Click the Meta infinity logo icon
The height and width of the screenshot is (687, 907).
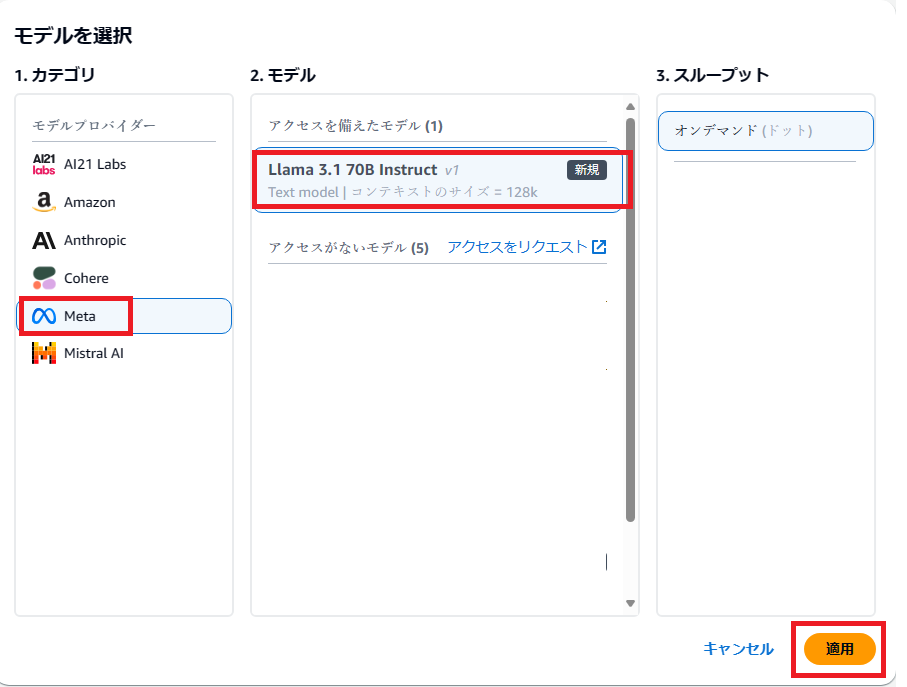tap(44, 316)
